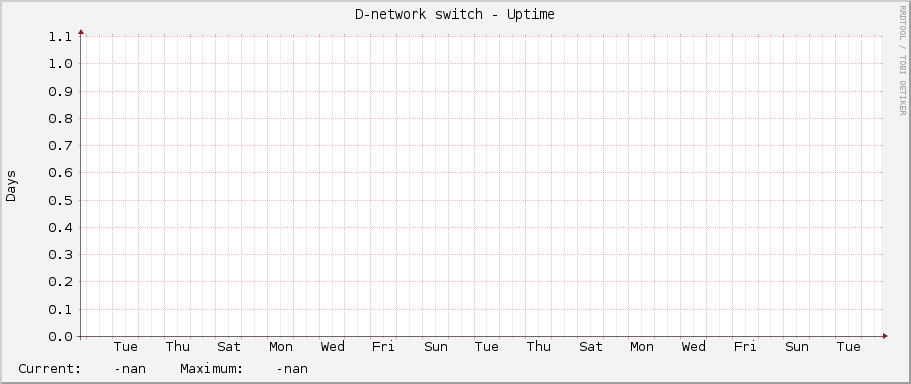Click the "Current:" legend label
This screenshot has width=911, height=384.
tap(50, 369)
